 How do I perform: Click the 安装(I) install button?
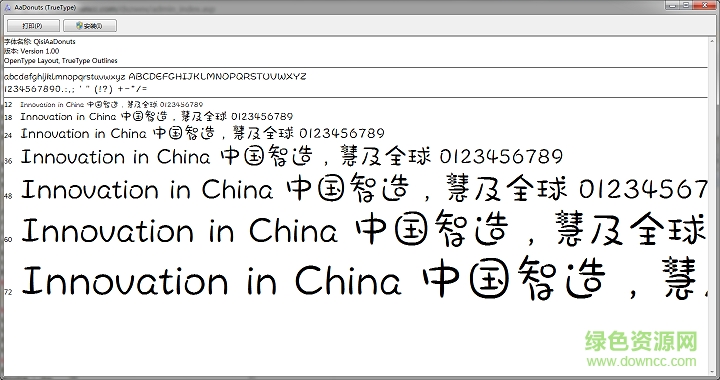[x=90, y=26]
